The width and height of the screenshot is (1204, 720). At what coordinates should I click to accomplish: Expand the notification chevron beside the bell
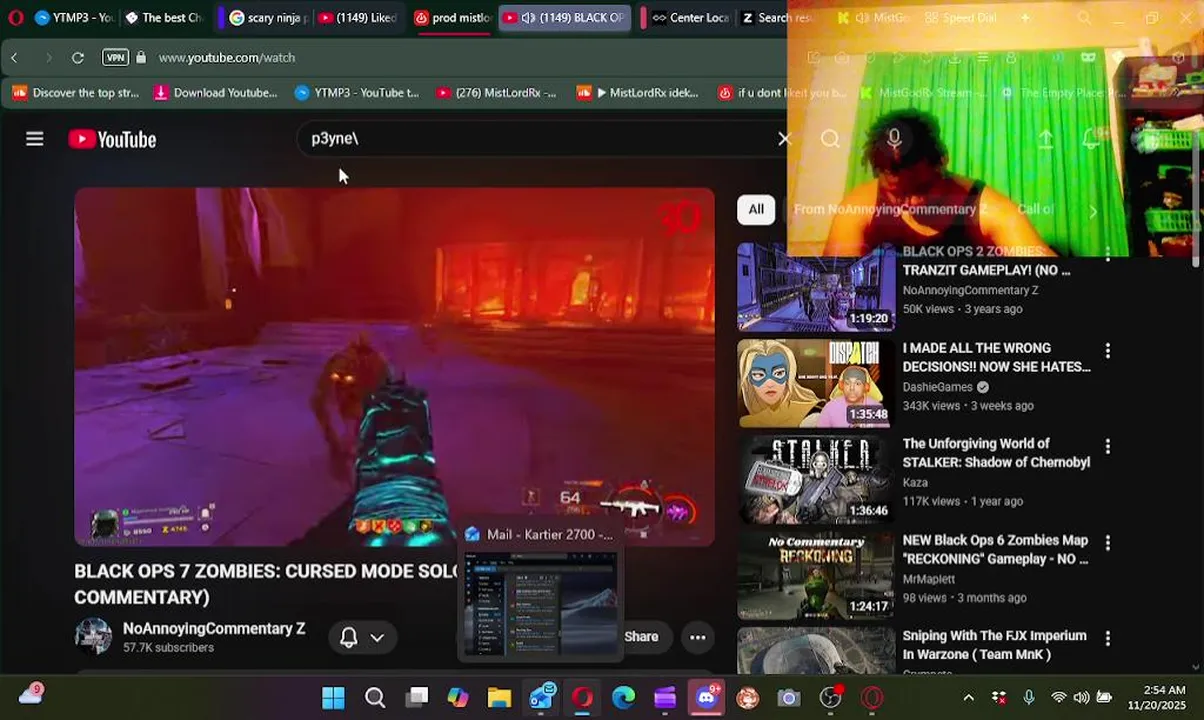(x=377, y=637)
